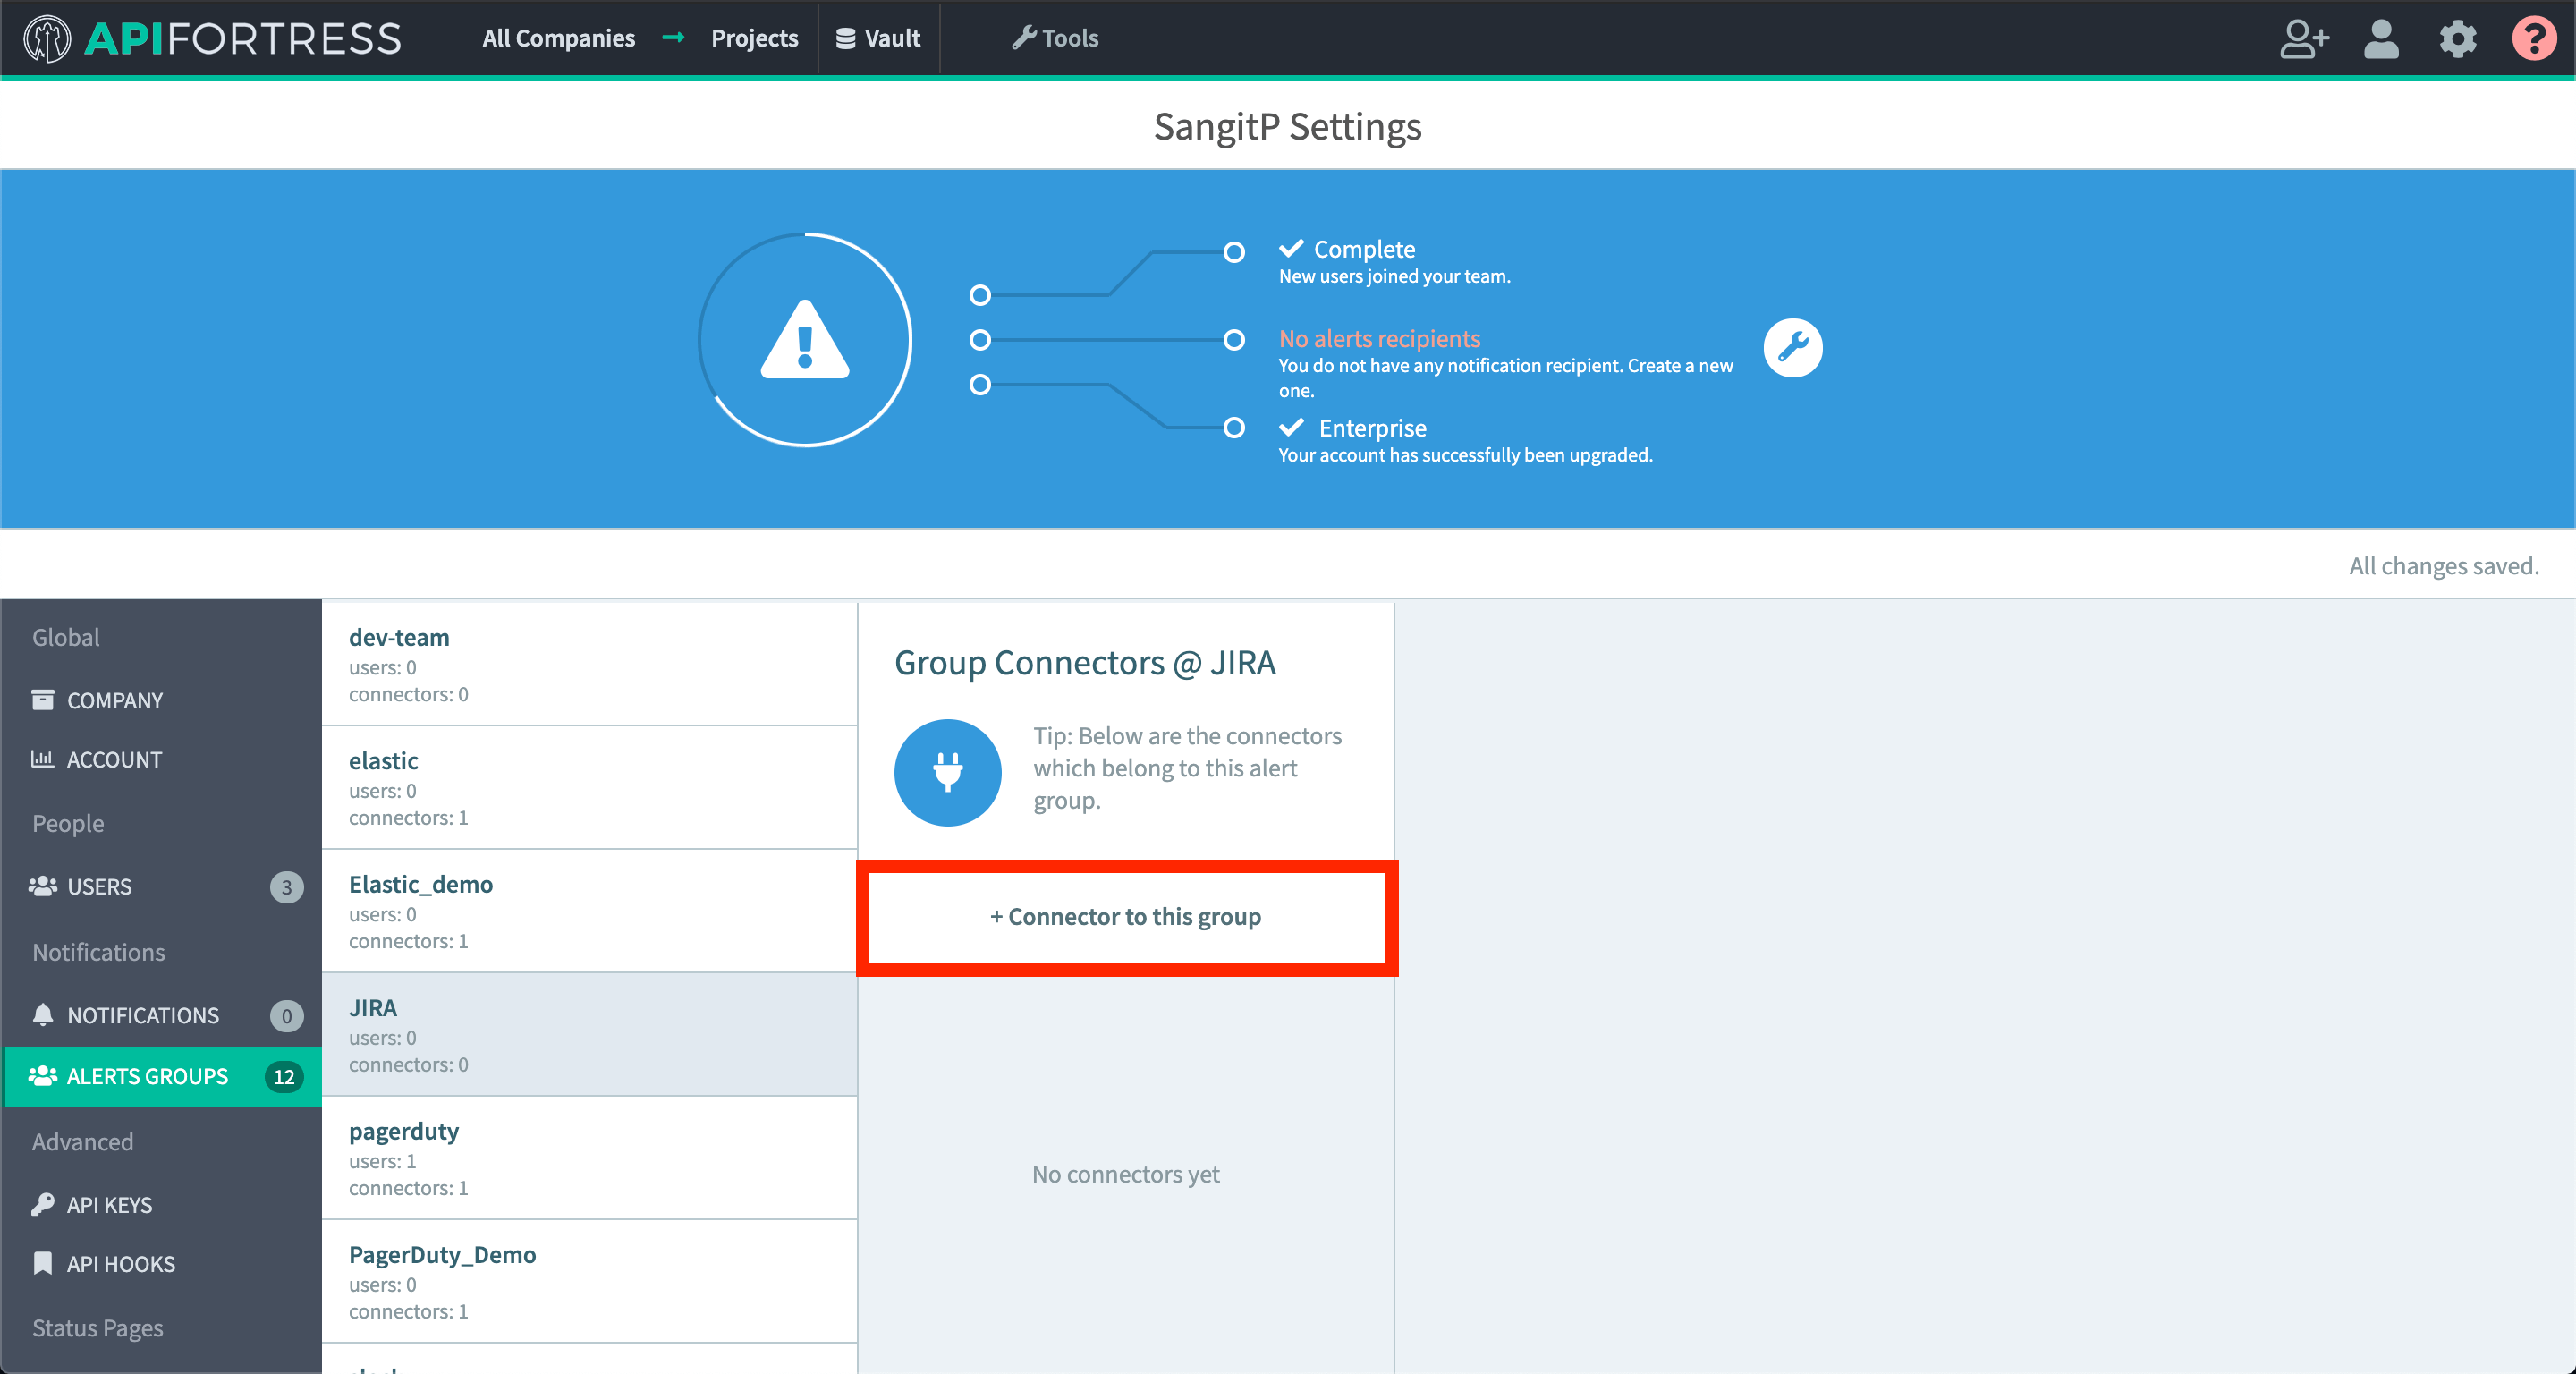Open the Vault from the top navigation
This screenshot has width=2576, height=1374.
pos(878,38)
